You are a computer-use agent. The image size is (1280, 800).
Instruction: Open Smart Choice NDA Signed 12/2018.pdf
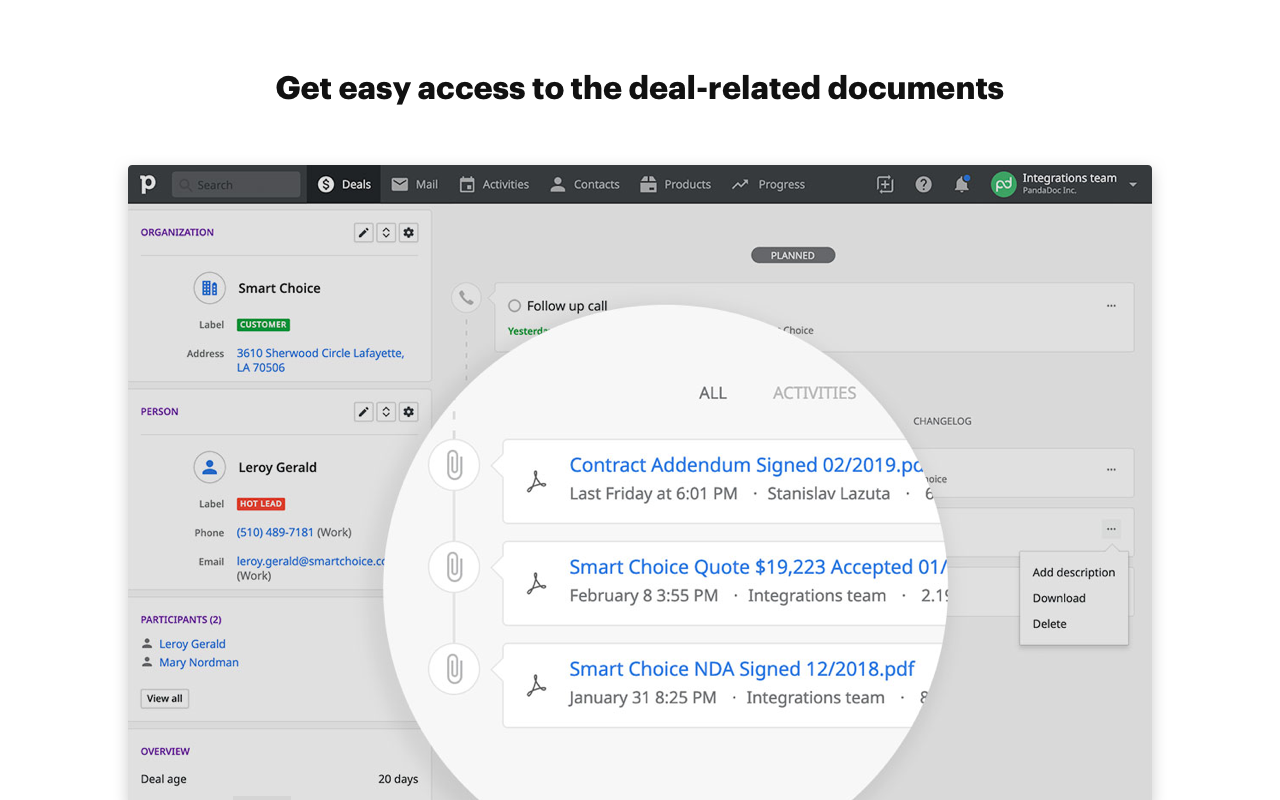point(742,669)
